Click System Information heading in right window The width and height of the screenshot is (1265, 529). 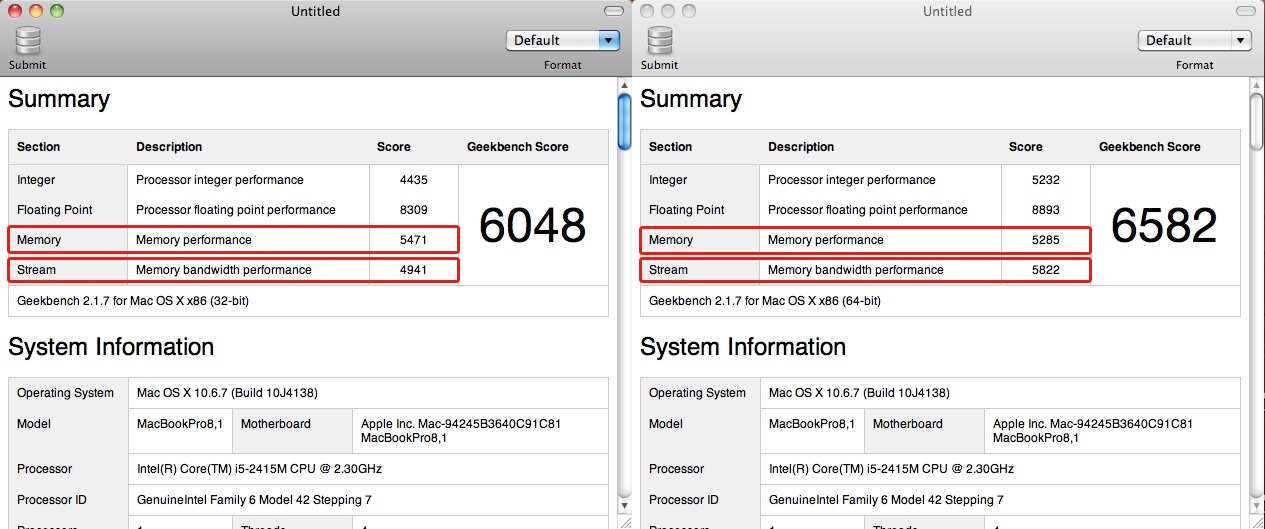tap(743, 347)
